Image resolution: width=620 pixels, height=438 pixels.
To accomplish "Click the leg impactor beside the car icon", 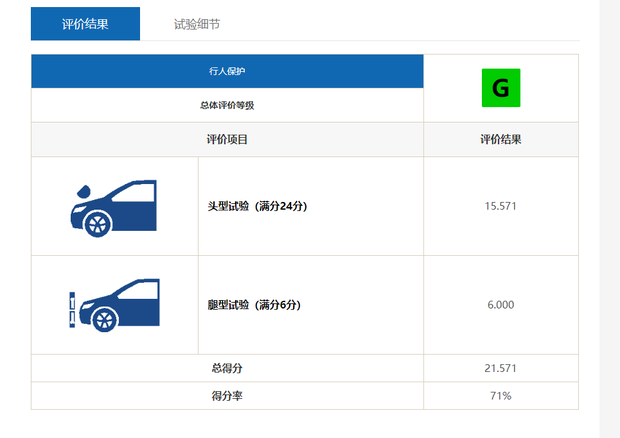I will [71, 308].
